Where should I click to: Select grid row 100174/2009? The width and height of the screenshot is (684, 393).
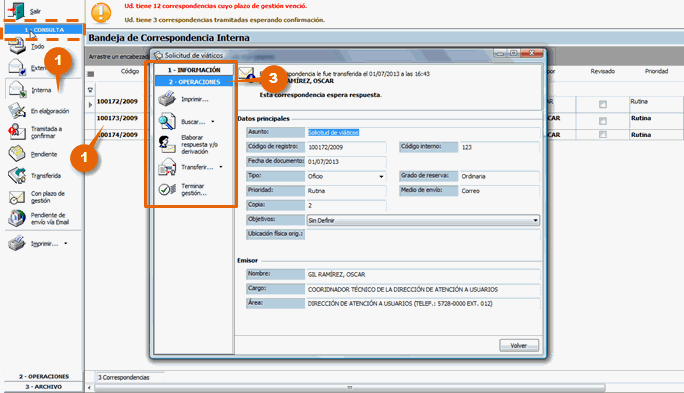[117, 135]
